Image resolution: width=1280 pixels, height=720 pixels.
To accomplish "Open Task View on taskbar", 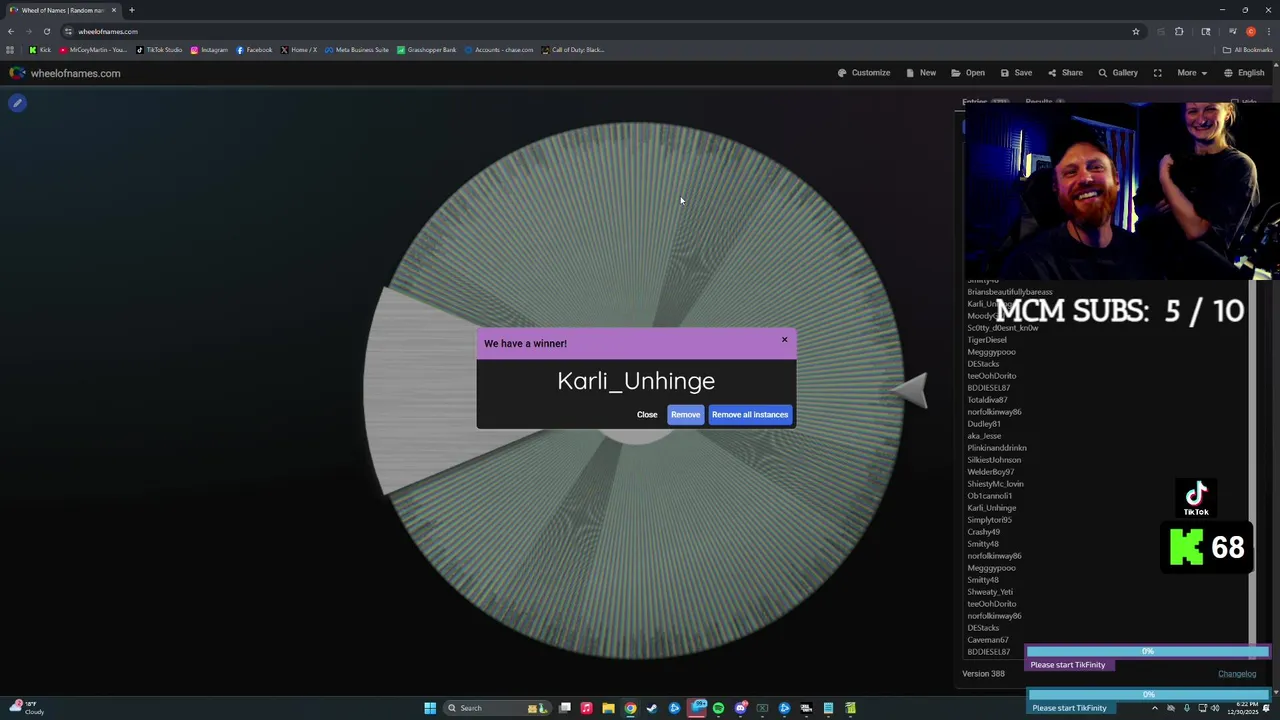I will click(565, 708).
